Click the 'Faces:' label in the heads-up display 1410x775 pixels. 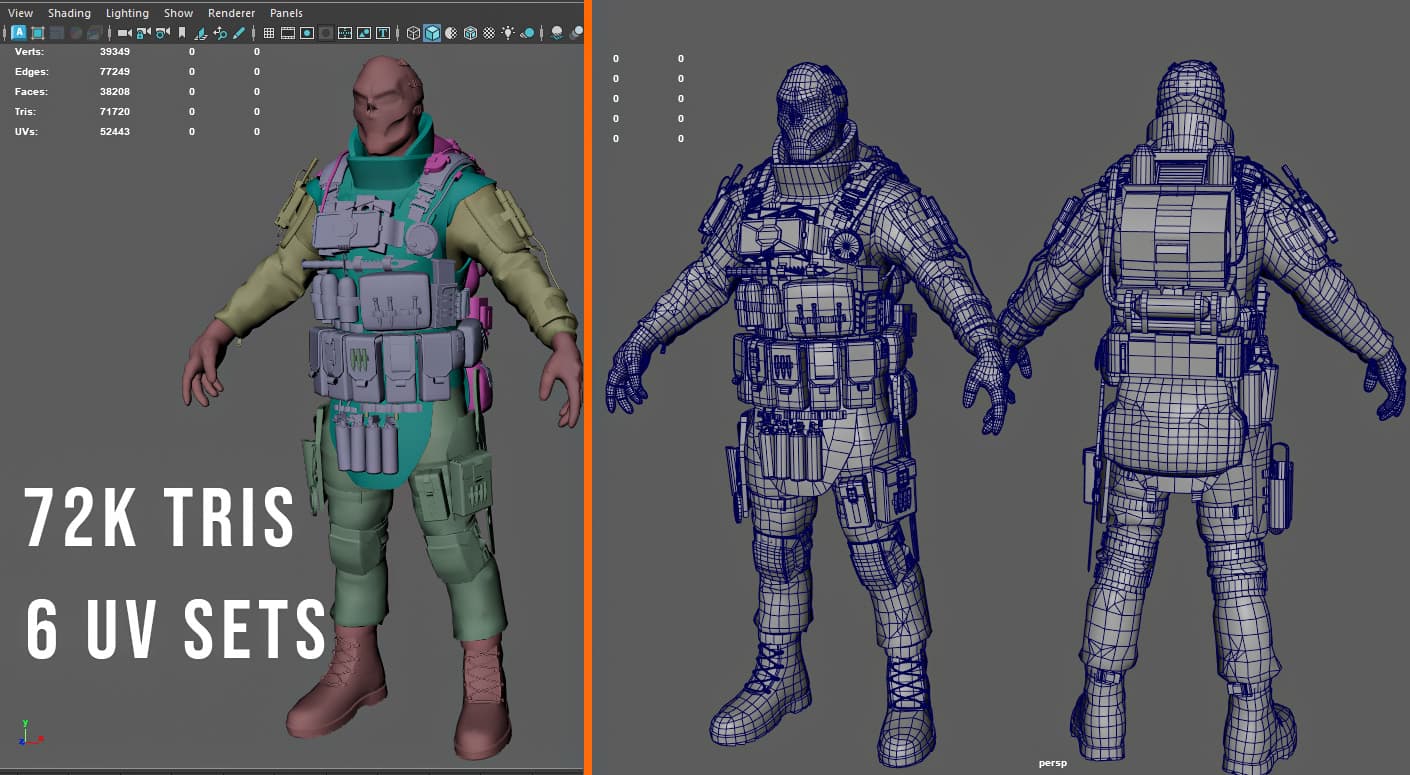(31, 92)
